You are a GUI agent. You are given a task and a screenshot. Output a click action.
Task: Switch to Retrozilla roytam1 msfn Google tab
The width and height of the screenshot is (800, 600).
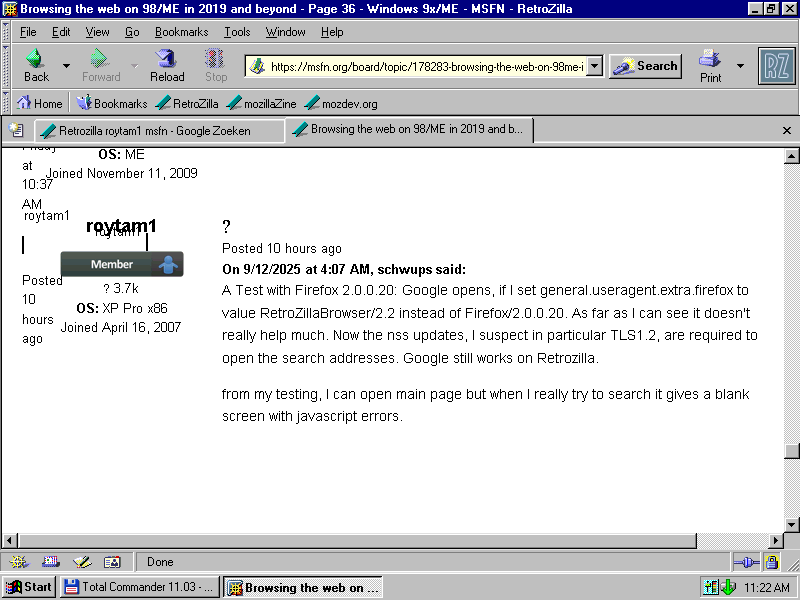point(159,131)
